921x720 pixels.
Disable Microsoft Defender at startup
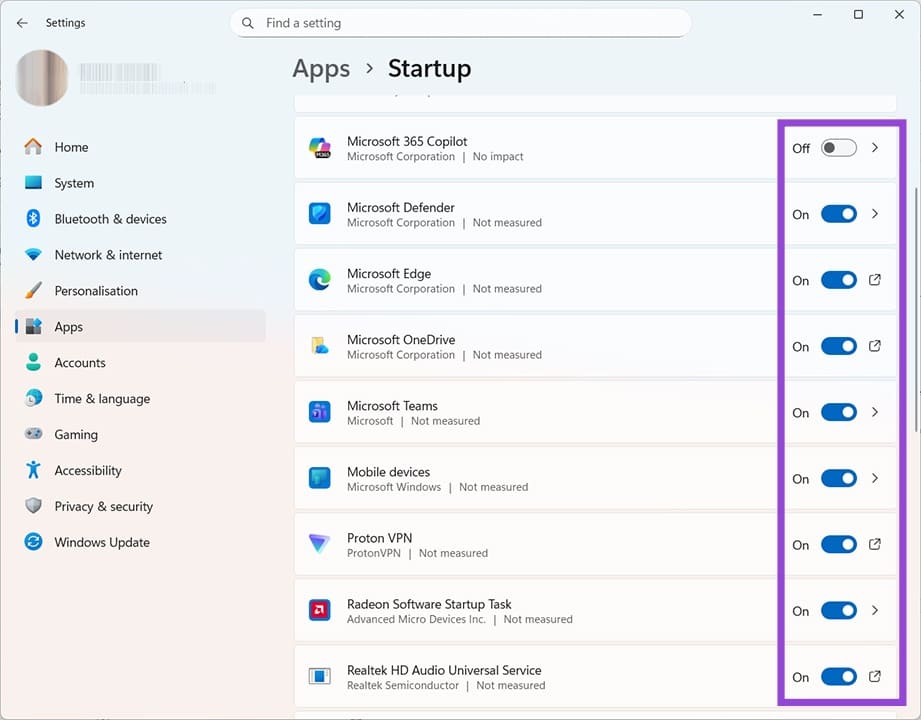pos(838,213)
